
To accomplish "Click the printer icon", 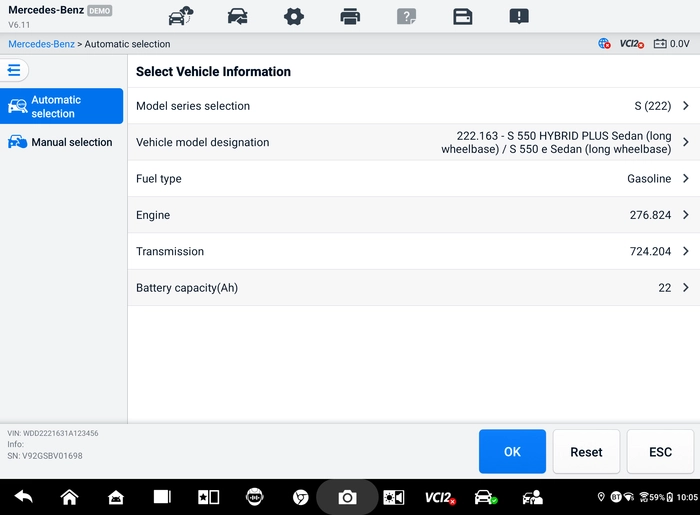I will point(350,17).
